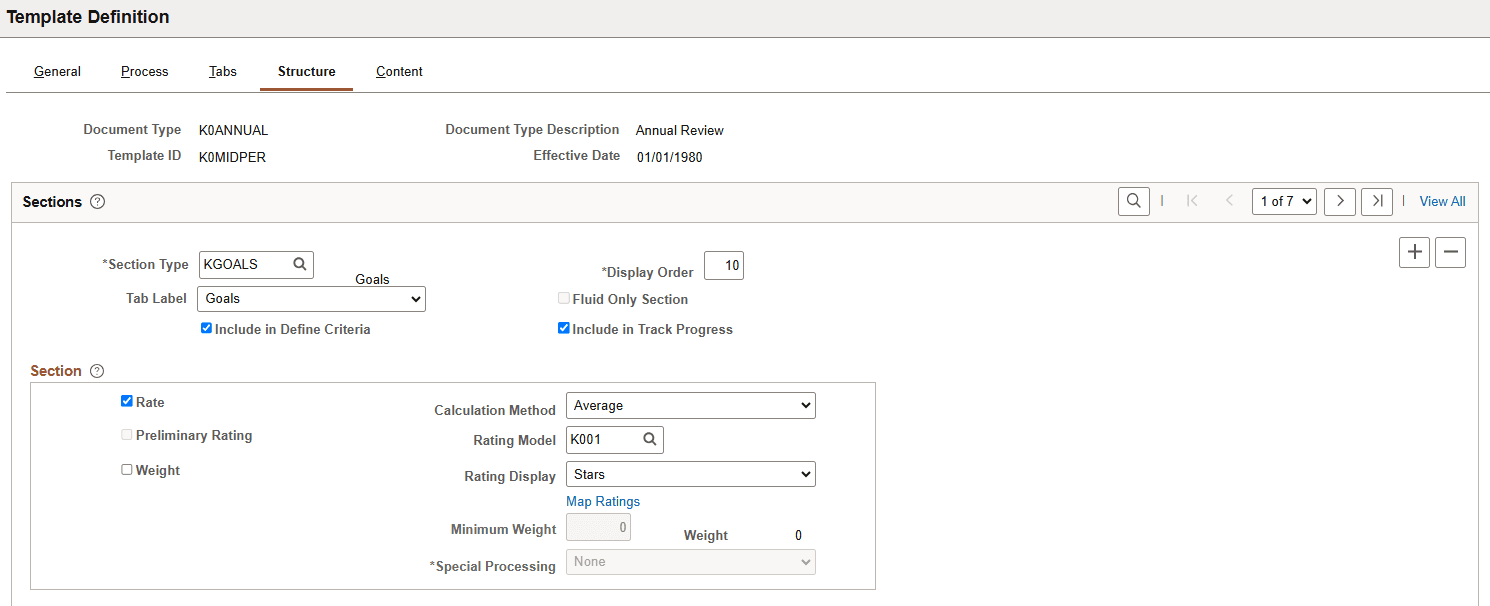Click the Section Type lookup magnifier
The image size is (1490, 606).
pos(300,264)
